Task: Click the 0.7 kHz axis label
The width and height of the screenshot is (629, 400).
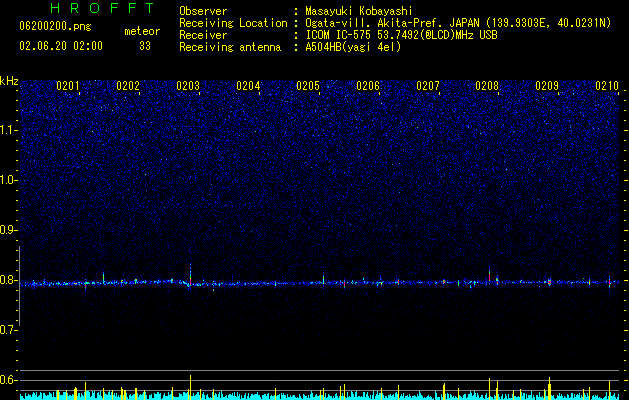Action: tap(9, 330)
